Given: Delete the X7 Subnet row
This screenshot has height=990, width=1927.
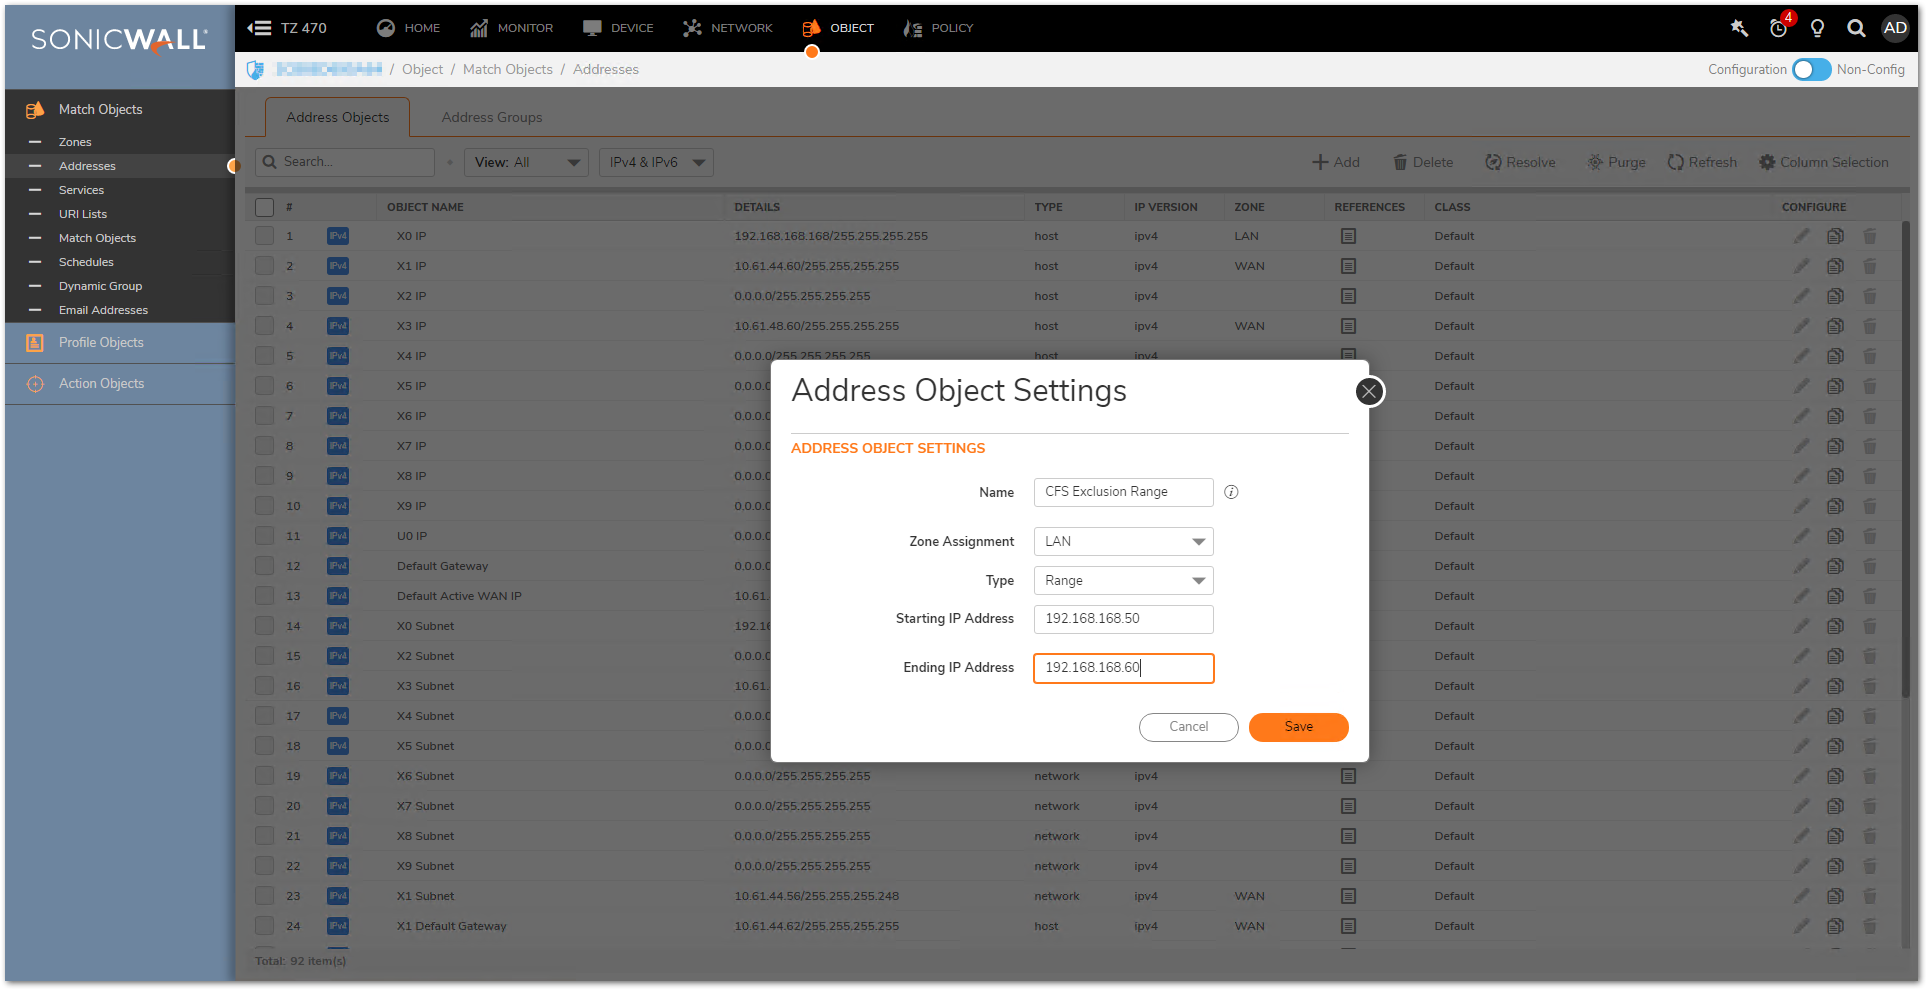Looking at the screenshot, I should (x=1869, y=806).
